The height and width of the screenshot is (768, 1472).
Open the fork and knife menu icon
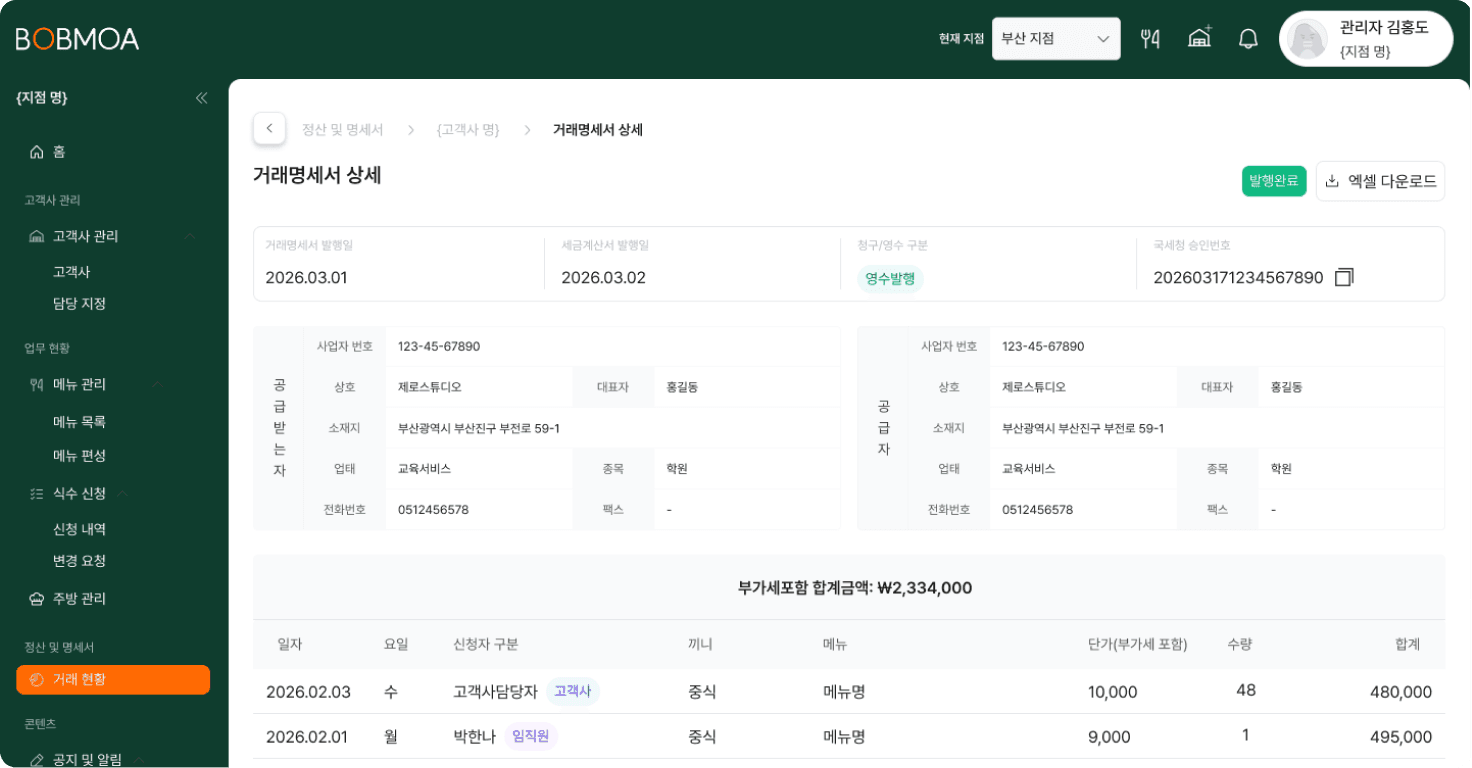(1150, 39)
